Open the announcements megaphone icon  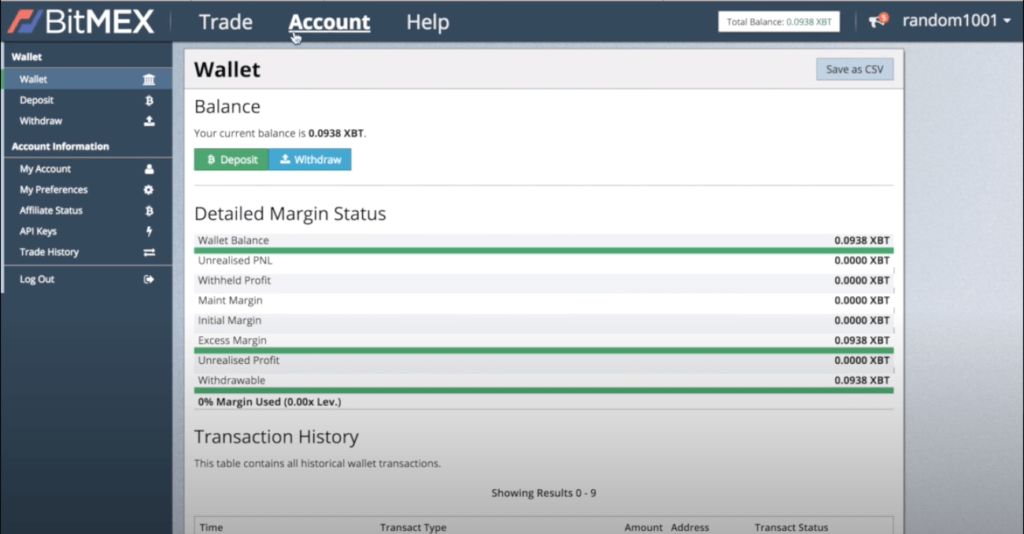[878, 21]
